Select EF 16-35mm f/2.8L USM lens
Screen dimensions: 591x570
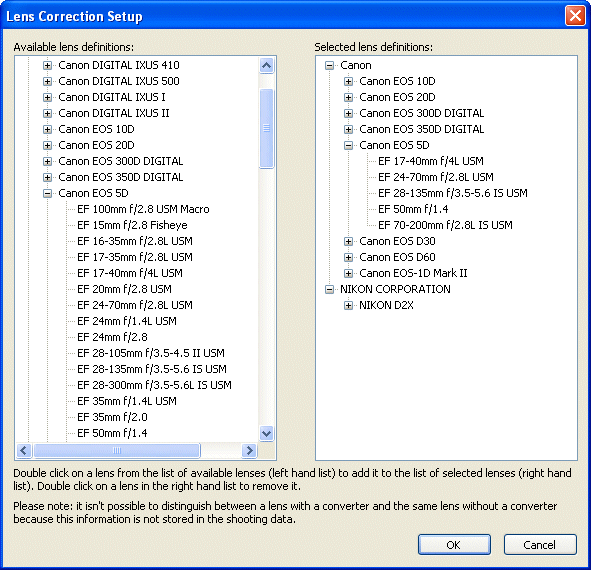tap(135, 241)
